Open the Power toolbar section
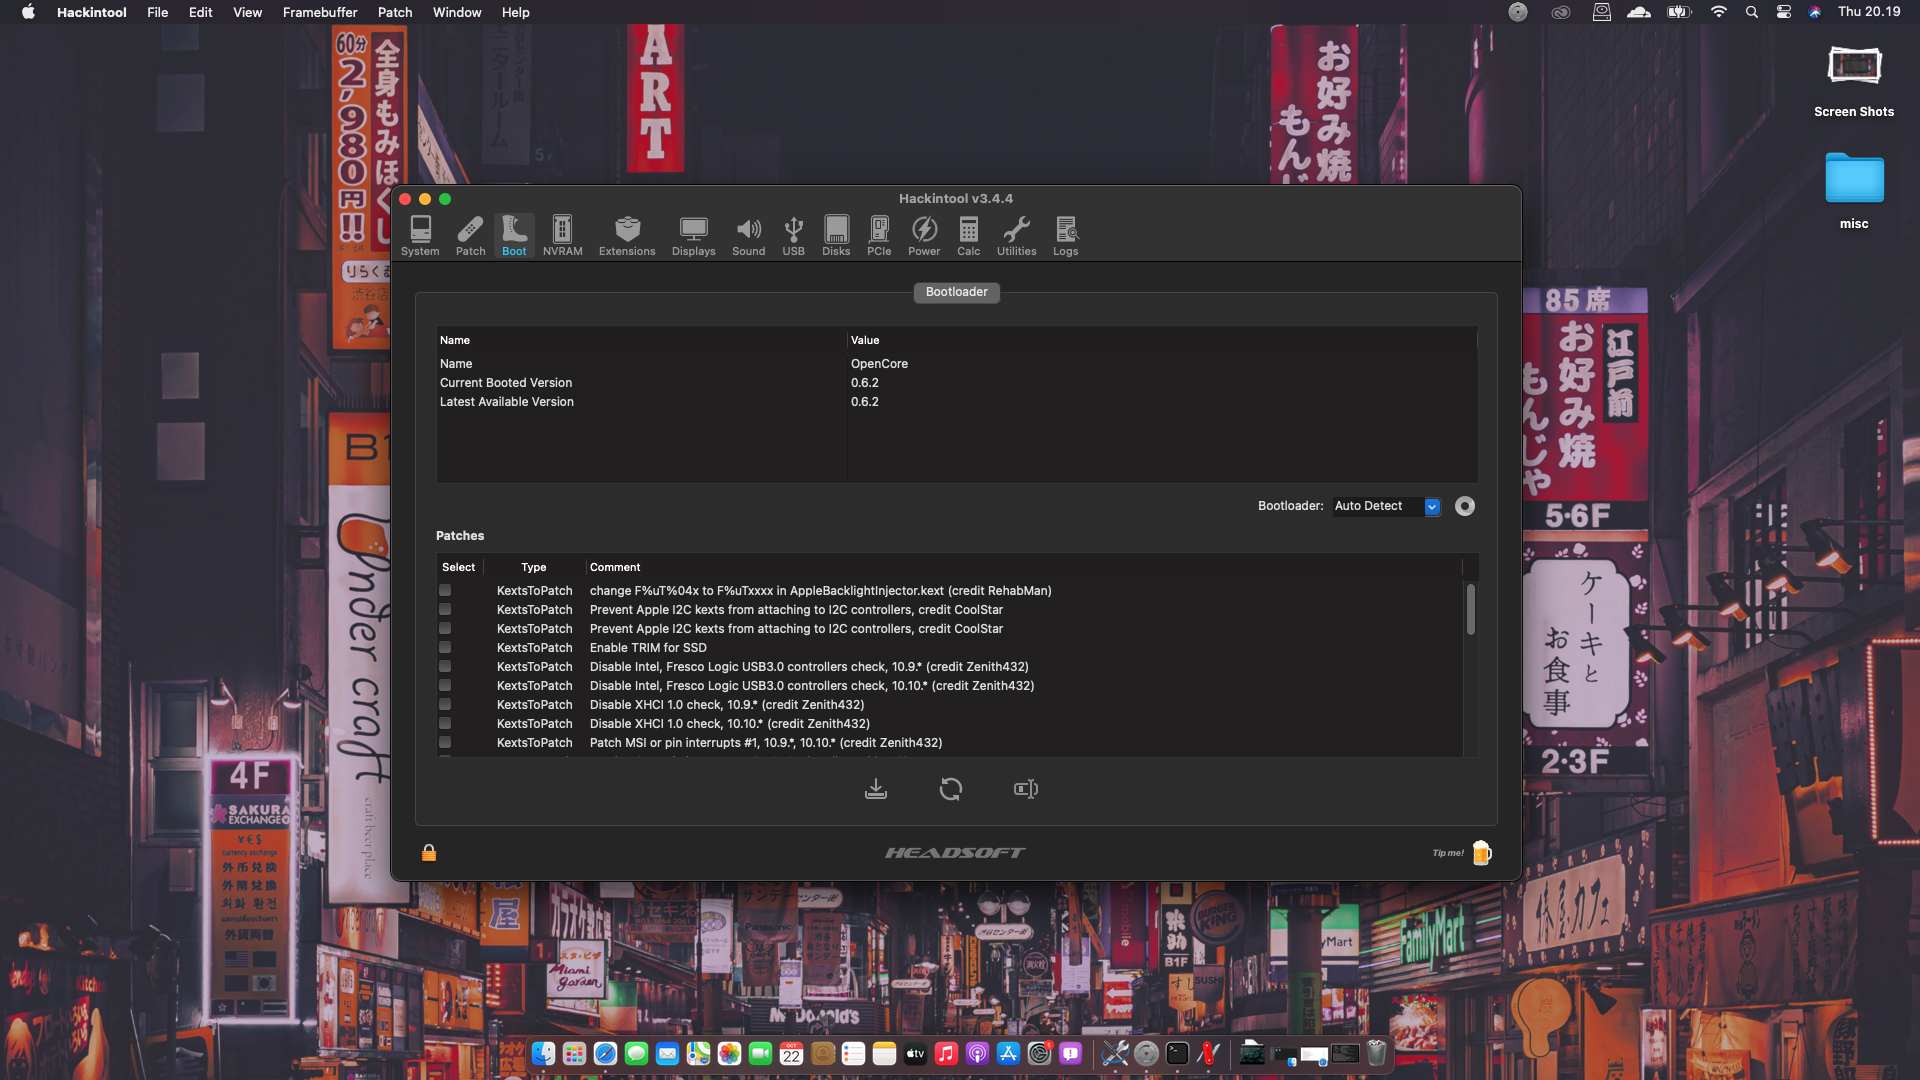Image resolution: width=1920 pixels, height=1080 pixels. 923,236
